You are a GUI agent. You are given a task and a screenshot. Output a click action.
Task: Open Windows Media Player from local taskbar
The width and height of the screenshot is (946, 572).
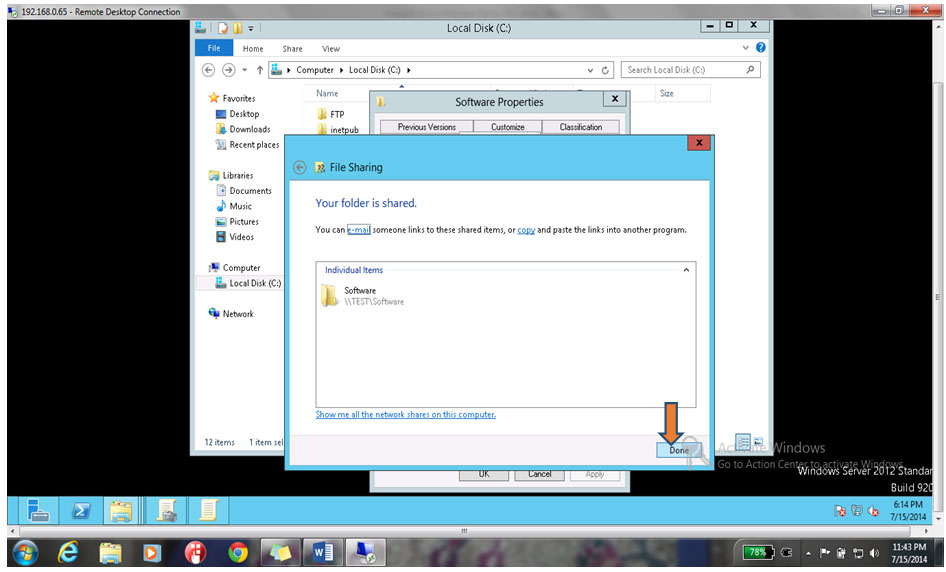[151, 553]
